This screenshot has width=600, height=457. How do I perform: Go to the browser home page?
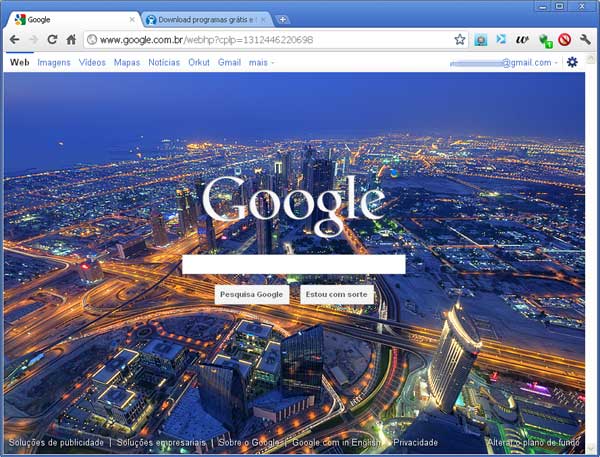pyautogui.click(x=71, y=40)
